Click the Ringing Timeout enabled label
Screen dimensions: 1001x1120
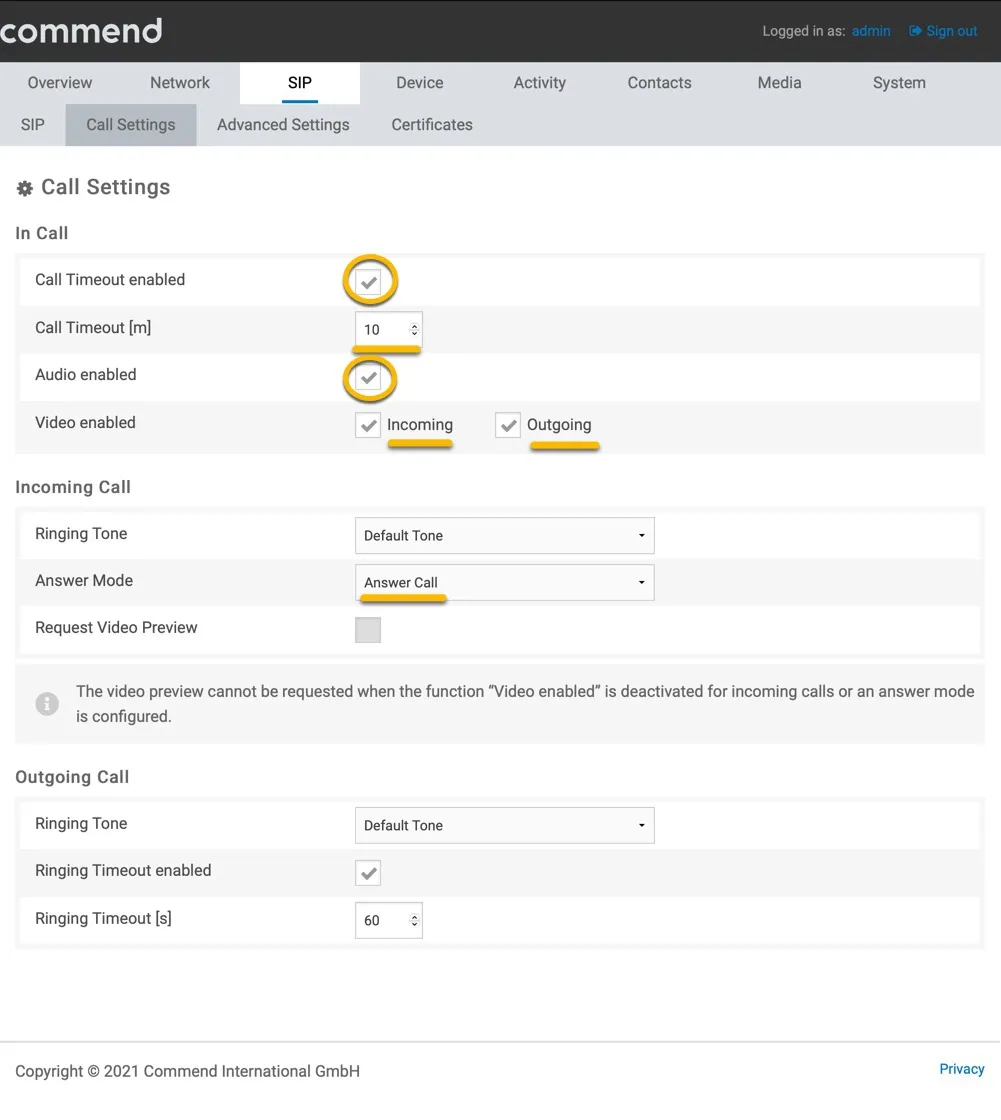pyautogui.click(x=124, y=871)
